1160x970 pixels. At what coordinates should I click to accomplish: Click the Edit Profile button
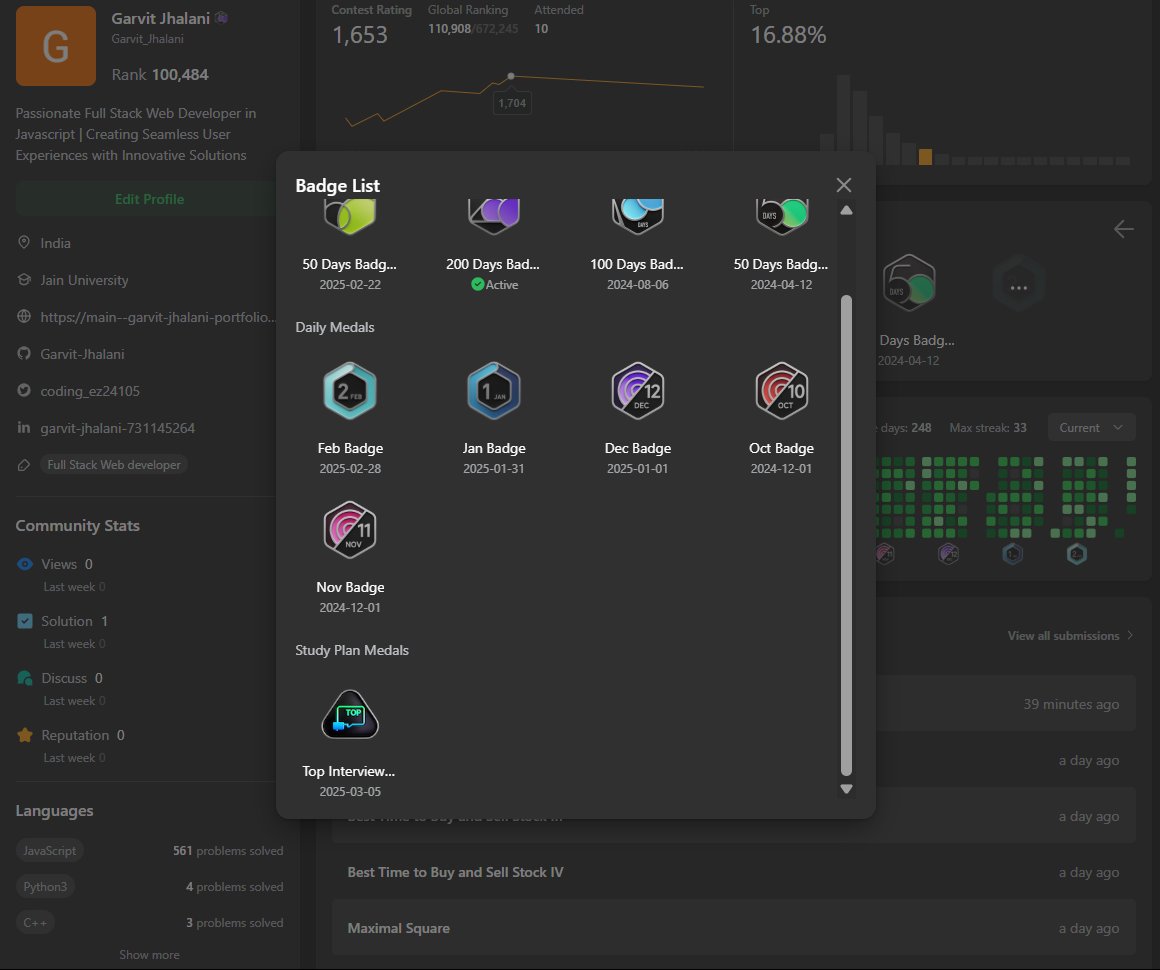tap(149, 199)
